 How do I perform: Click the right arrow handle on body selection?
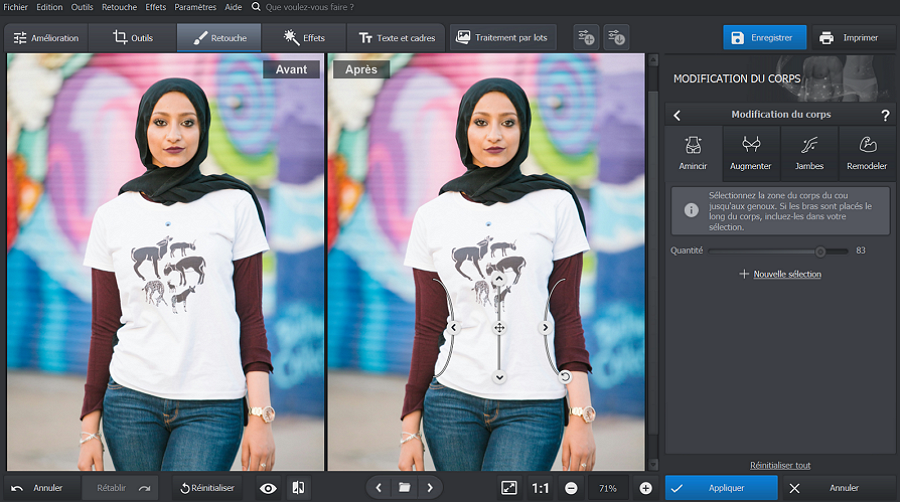[545, 328]
